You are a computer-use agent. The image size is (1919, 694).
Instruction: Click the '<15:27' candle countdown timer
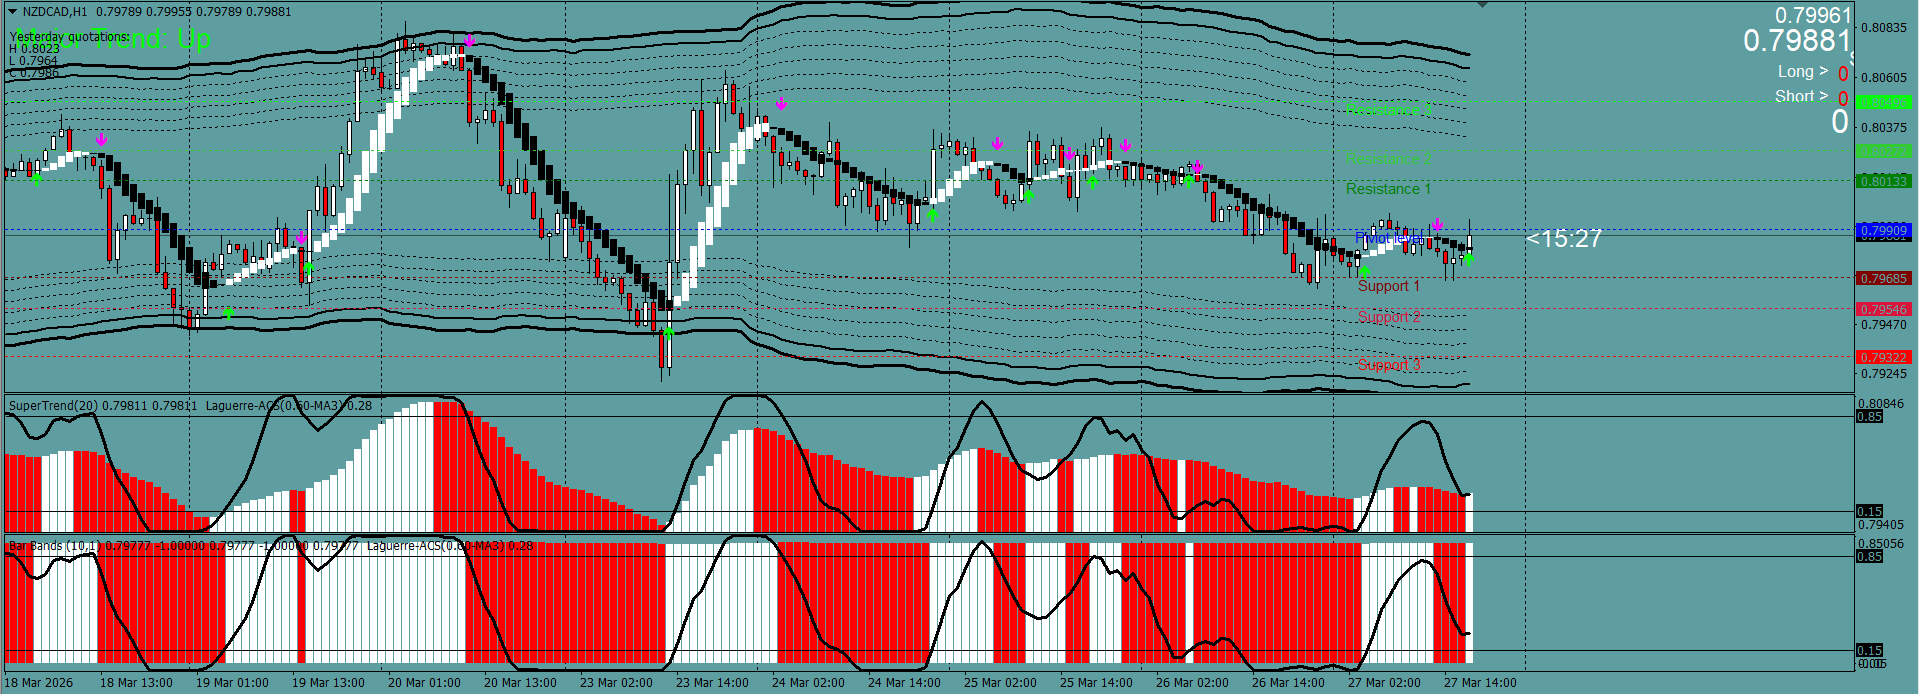tap(1564, 239)
